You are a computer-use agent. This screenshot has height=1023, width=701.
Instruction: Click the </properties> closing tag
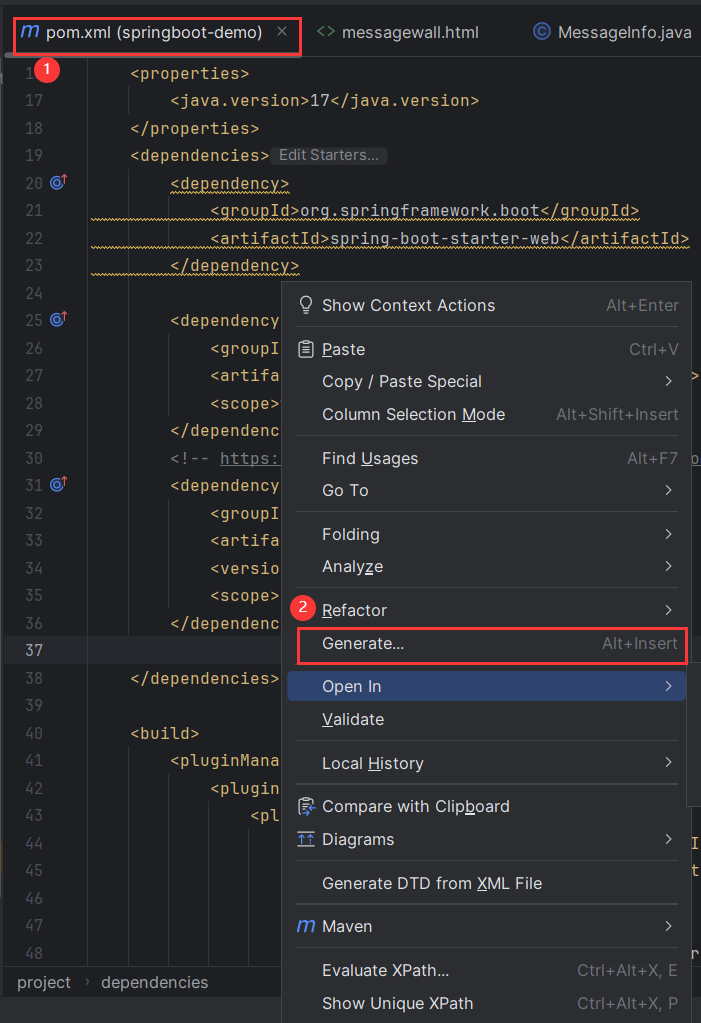click(195, 128)
